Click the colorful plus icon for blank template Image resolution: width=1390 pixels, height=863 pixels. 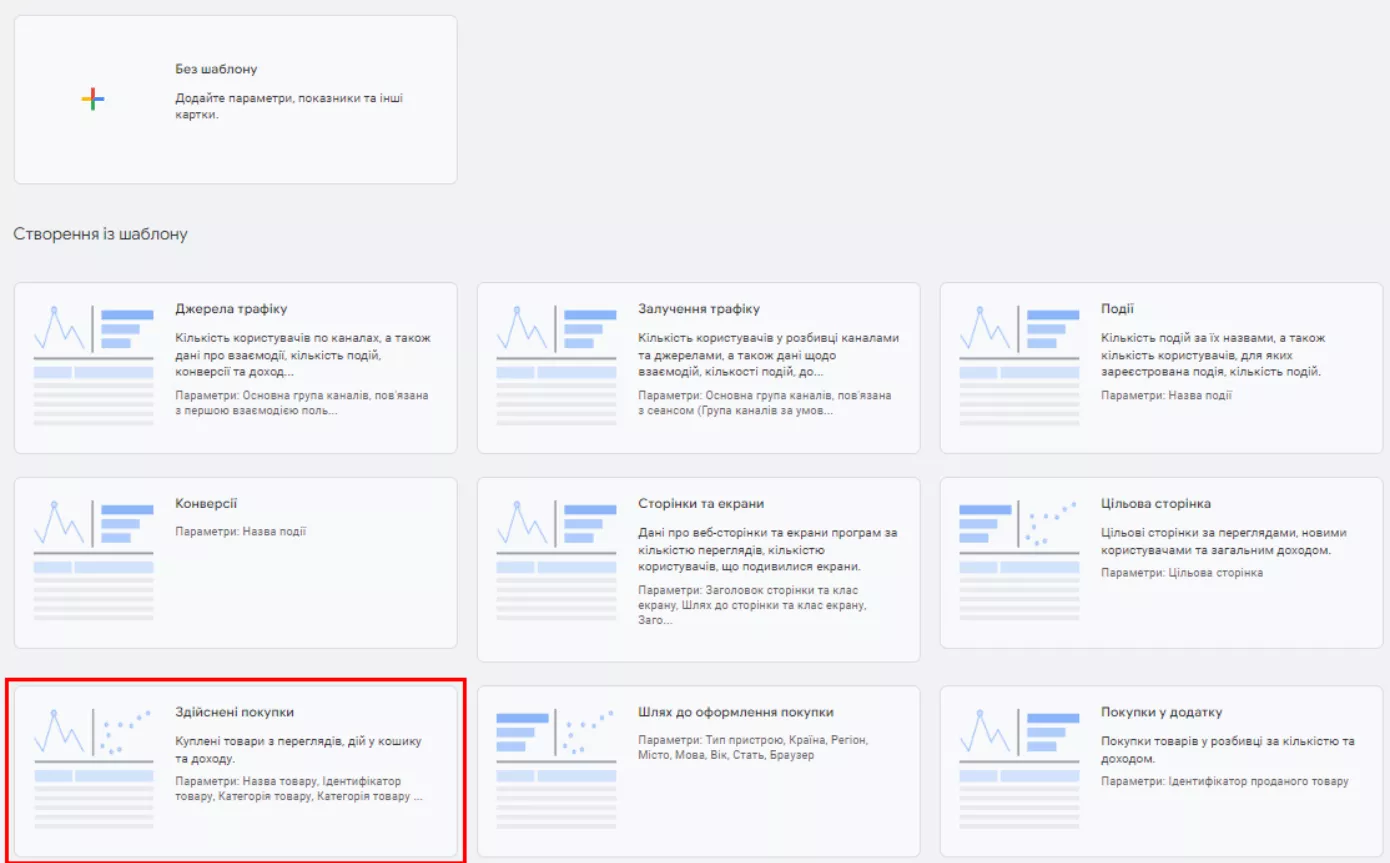(x=93, y=99)
